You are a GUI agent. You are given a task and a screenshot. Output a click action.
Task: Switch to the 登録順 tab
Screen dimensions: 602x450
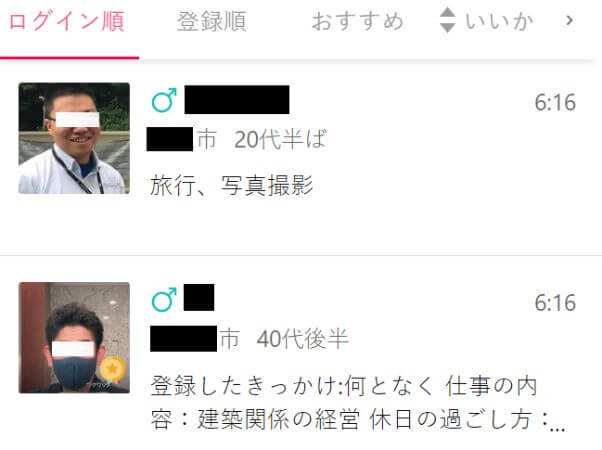click(212, 21)
